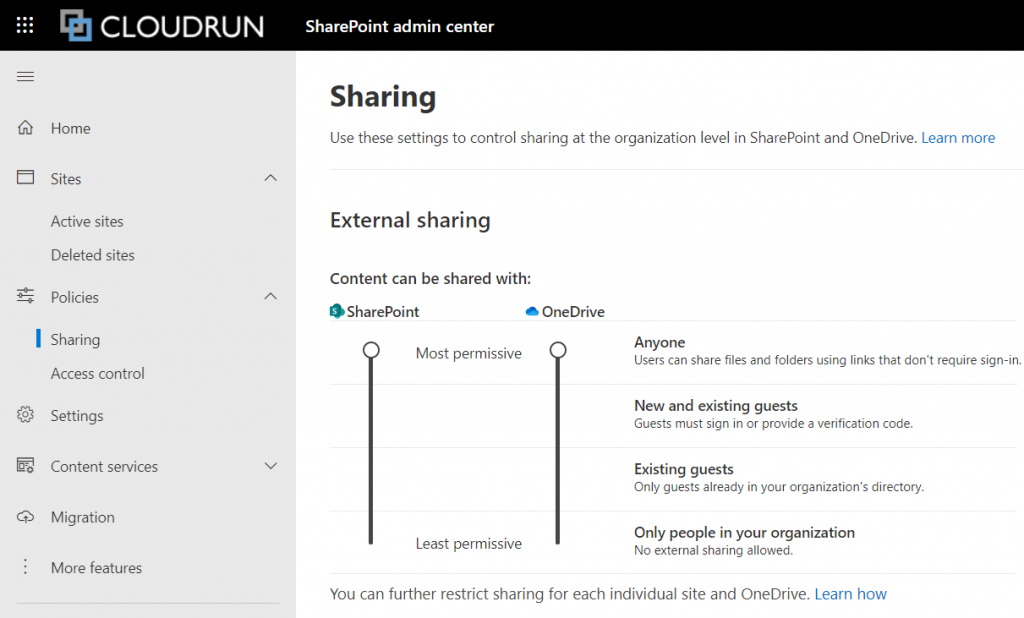Image resolution: width=1024 pixels, height=618 pixels.
Task: Open Active sites in navigation
Action: [87, 221]
